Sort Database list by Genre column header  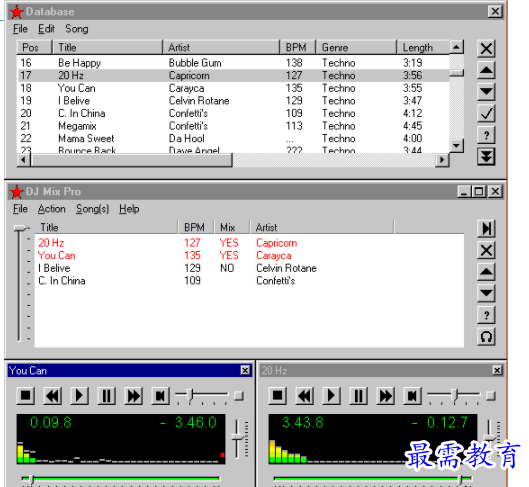tap(356, 48)
